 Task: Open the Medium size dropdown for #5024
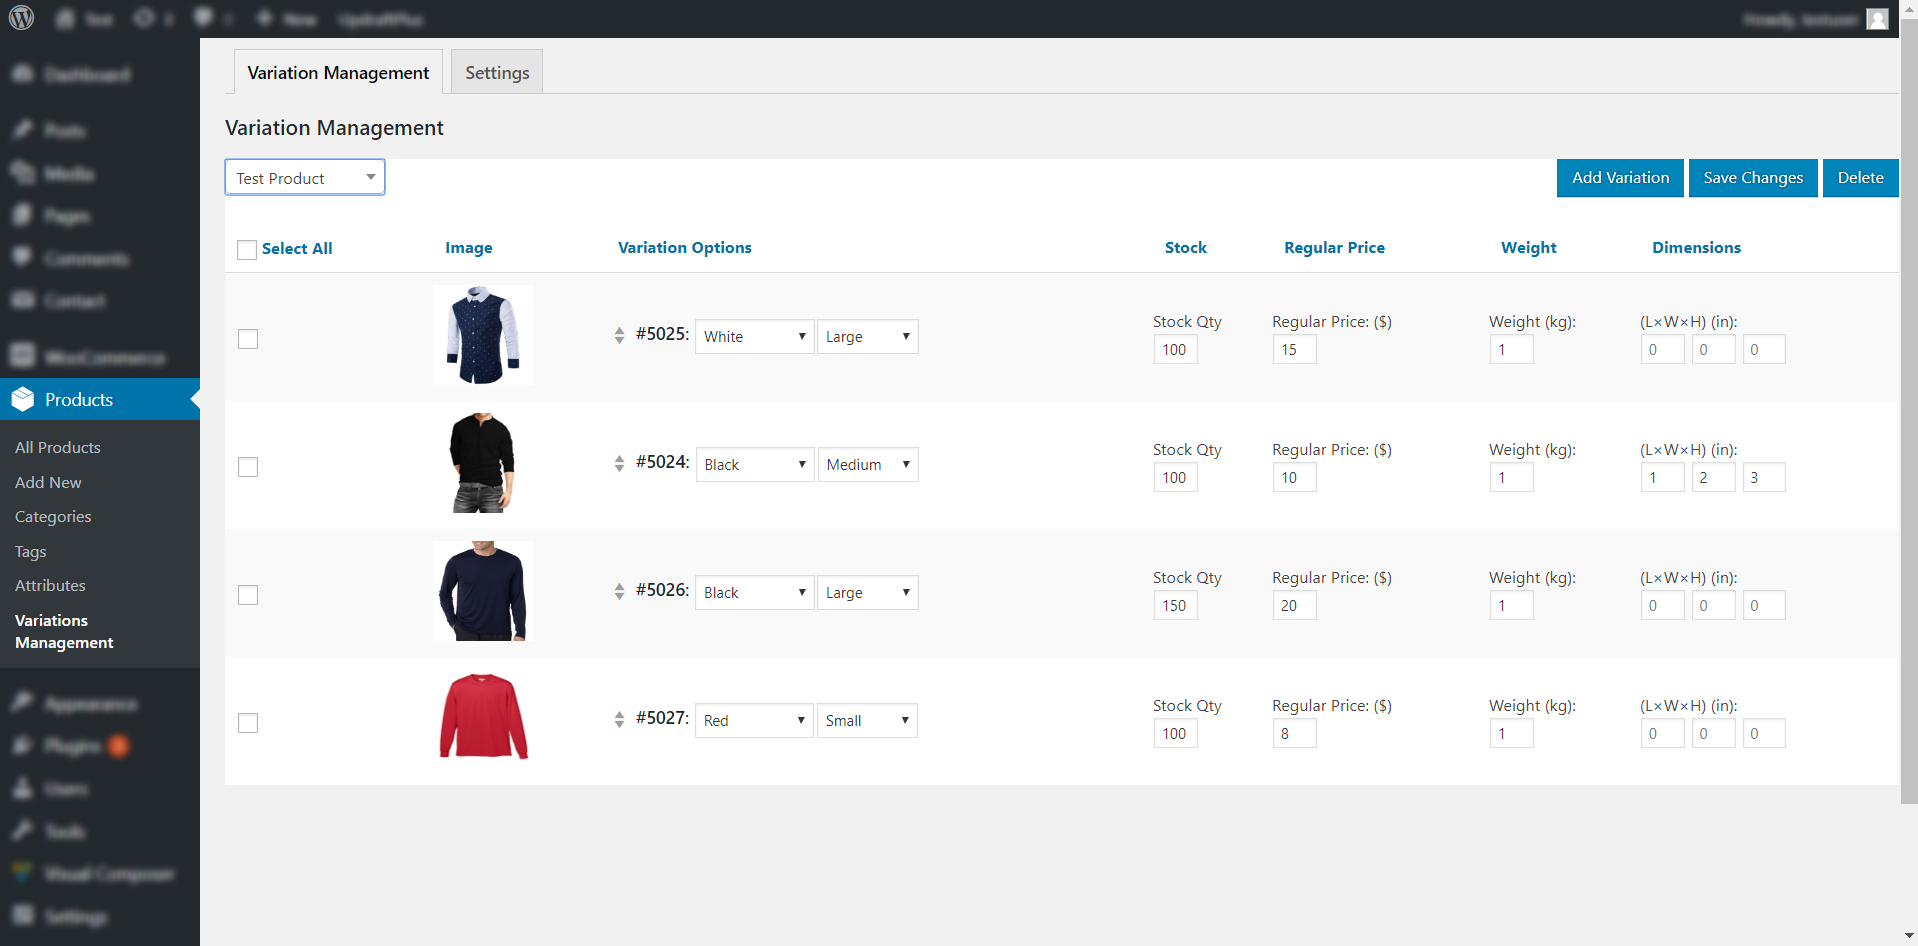867,465
